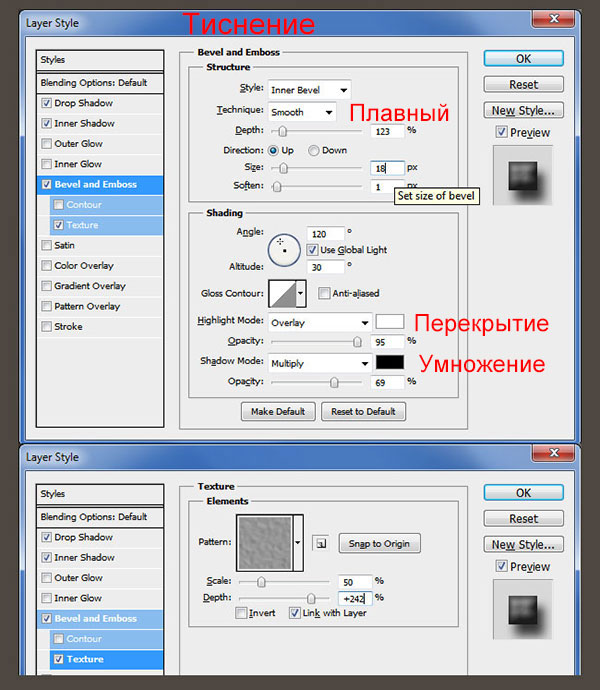This screenshot has width=600, height=690.
Task: Enable Stroke checkbox
Action: tap(46, 326)
